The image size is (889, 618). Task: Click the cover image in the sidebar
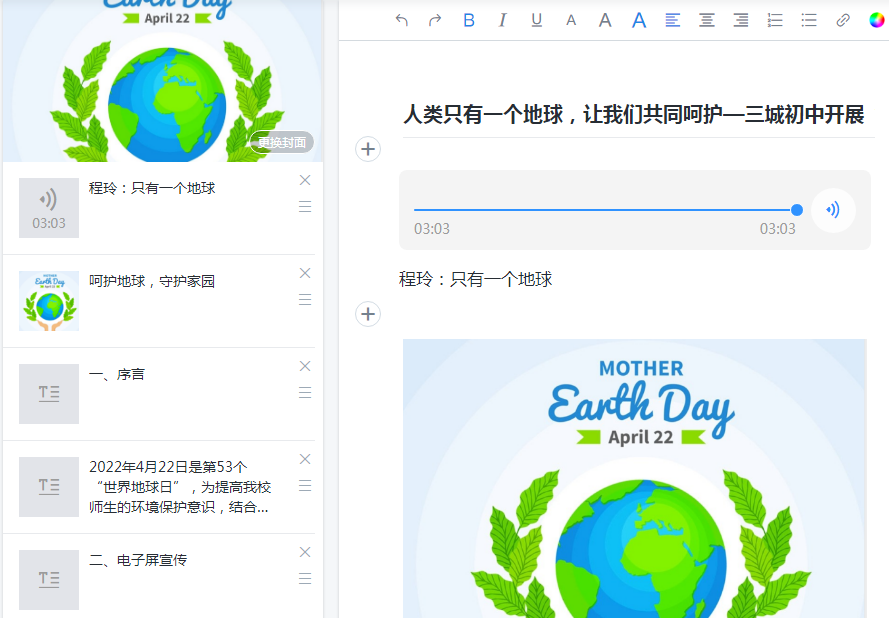(163, 79)
